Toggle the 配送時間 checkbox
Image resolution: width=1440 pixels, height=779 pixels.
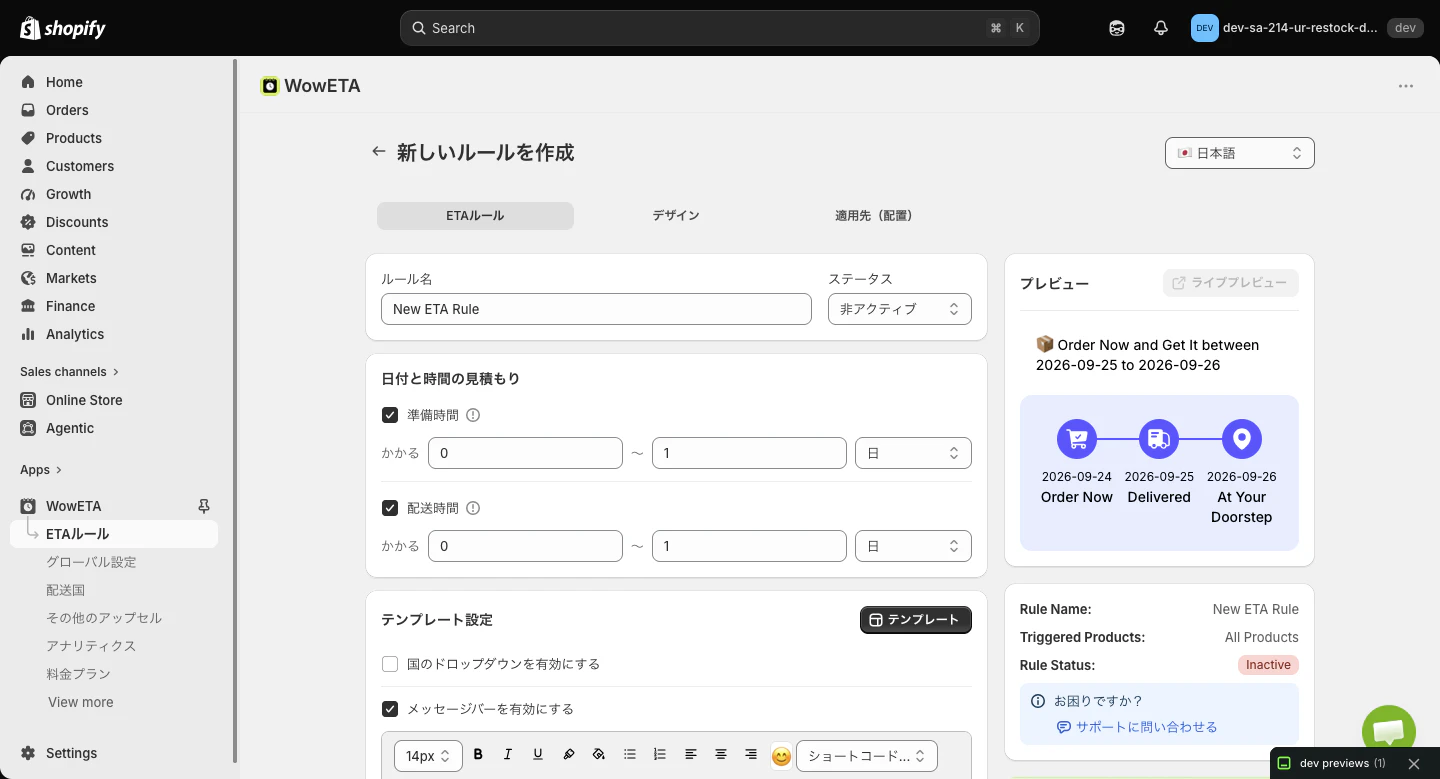[x=390, y=508]
